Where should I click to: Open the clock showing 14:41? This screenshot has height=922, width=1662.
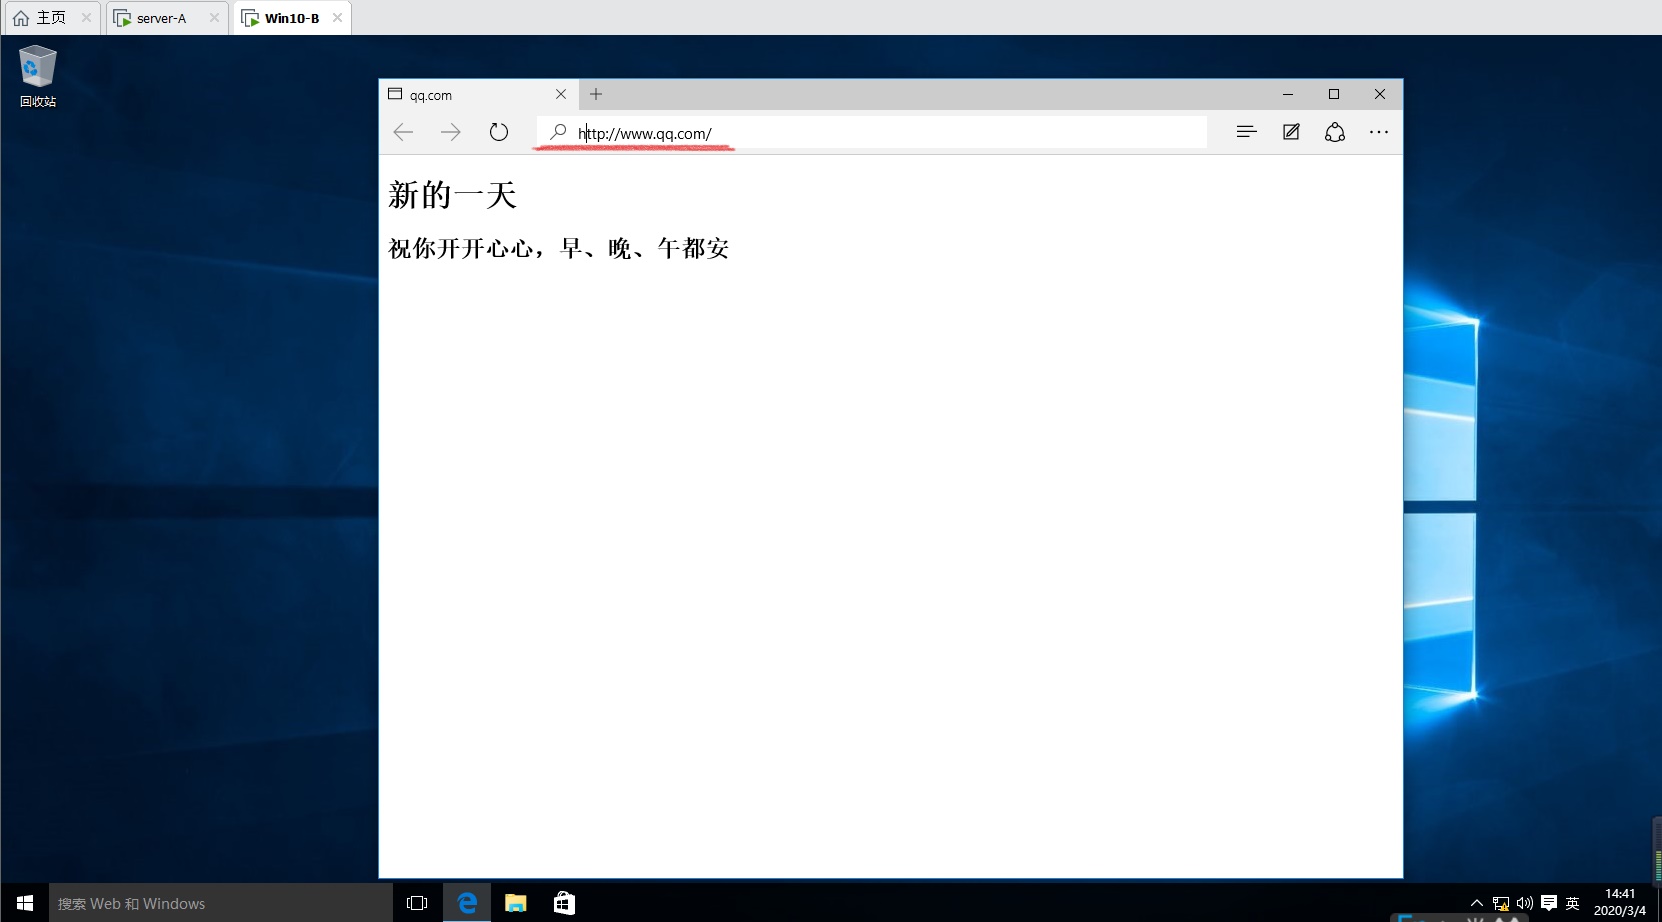1620,902
